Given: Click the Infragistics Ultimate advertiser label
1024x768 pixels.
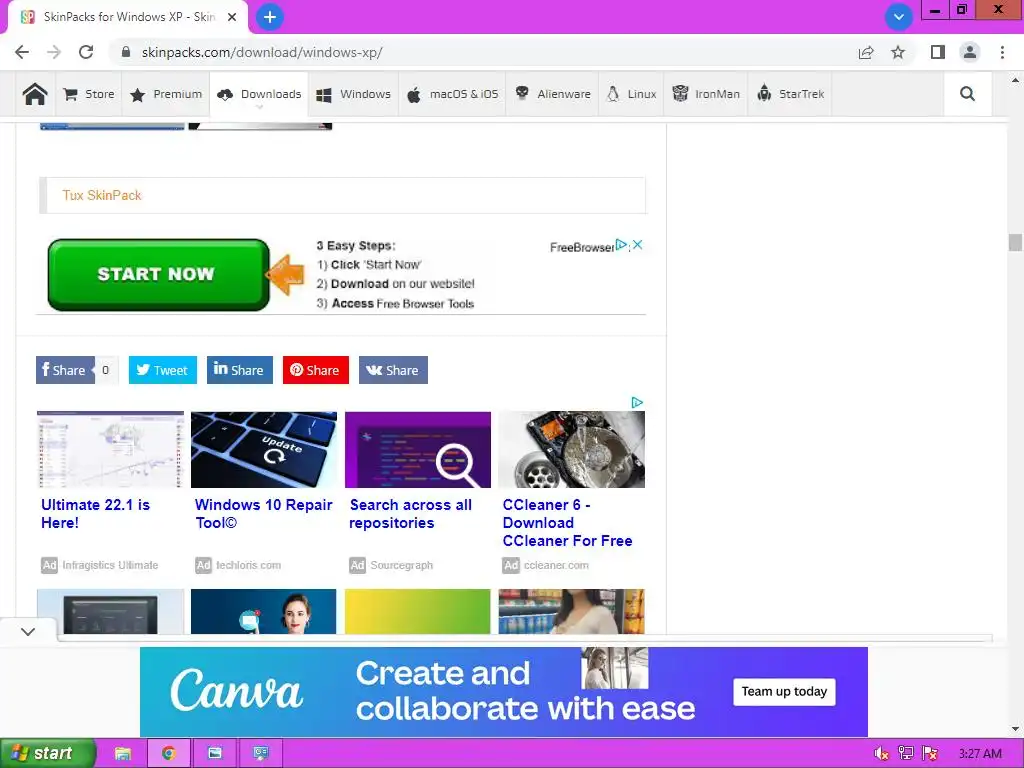Looking at the screenshot, I should pyautogui.click(x=110, y=566).
